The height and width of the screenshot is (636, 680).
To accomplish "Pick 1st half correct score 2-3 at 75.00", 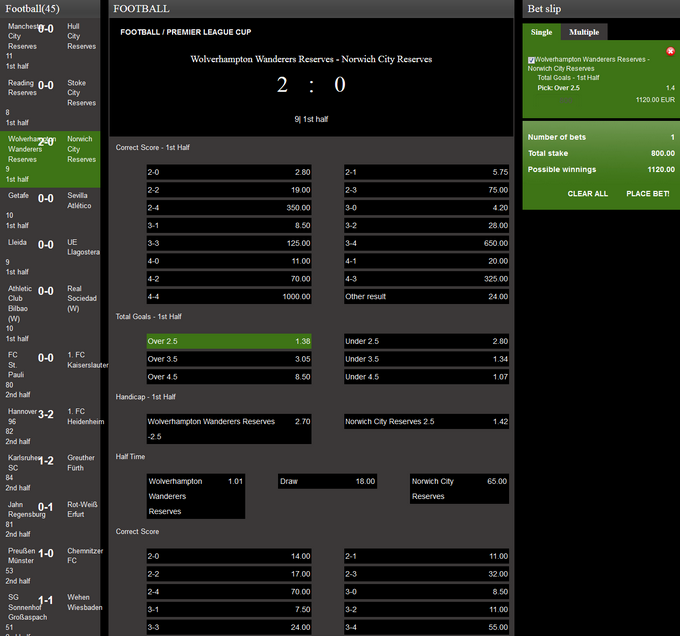I will click(426, 190).
